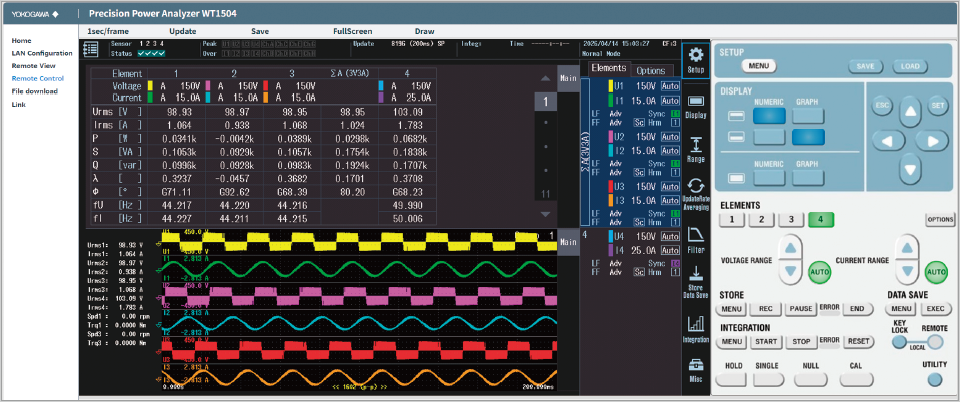Image resolution: width=960 pixels, height=402 pixels.
Task: Click the CAL key
Action: [x=856, y=379]
